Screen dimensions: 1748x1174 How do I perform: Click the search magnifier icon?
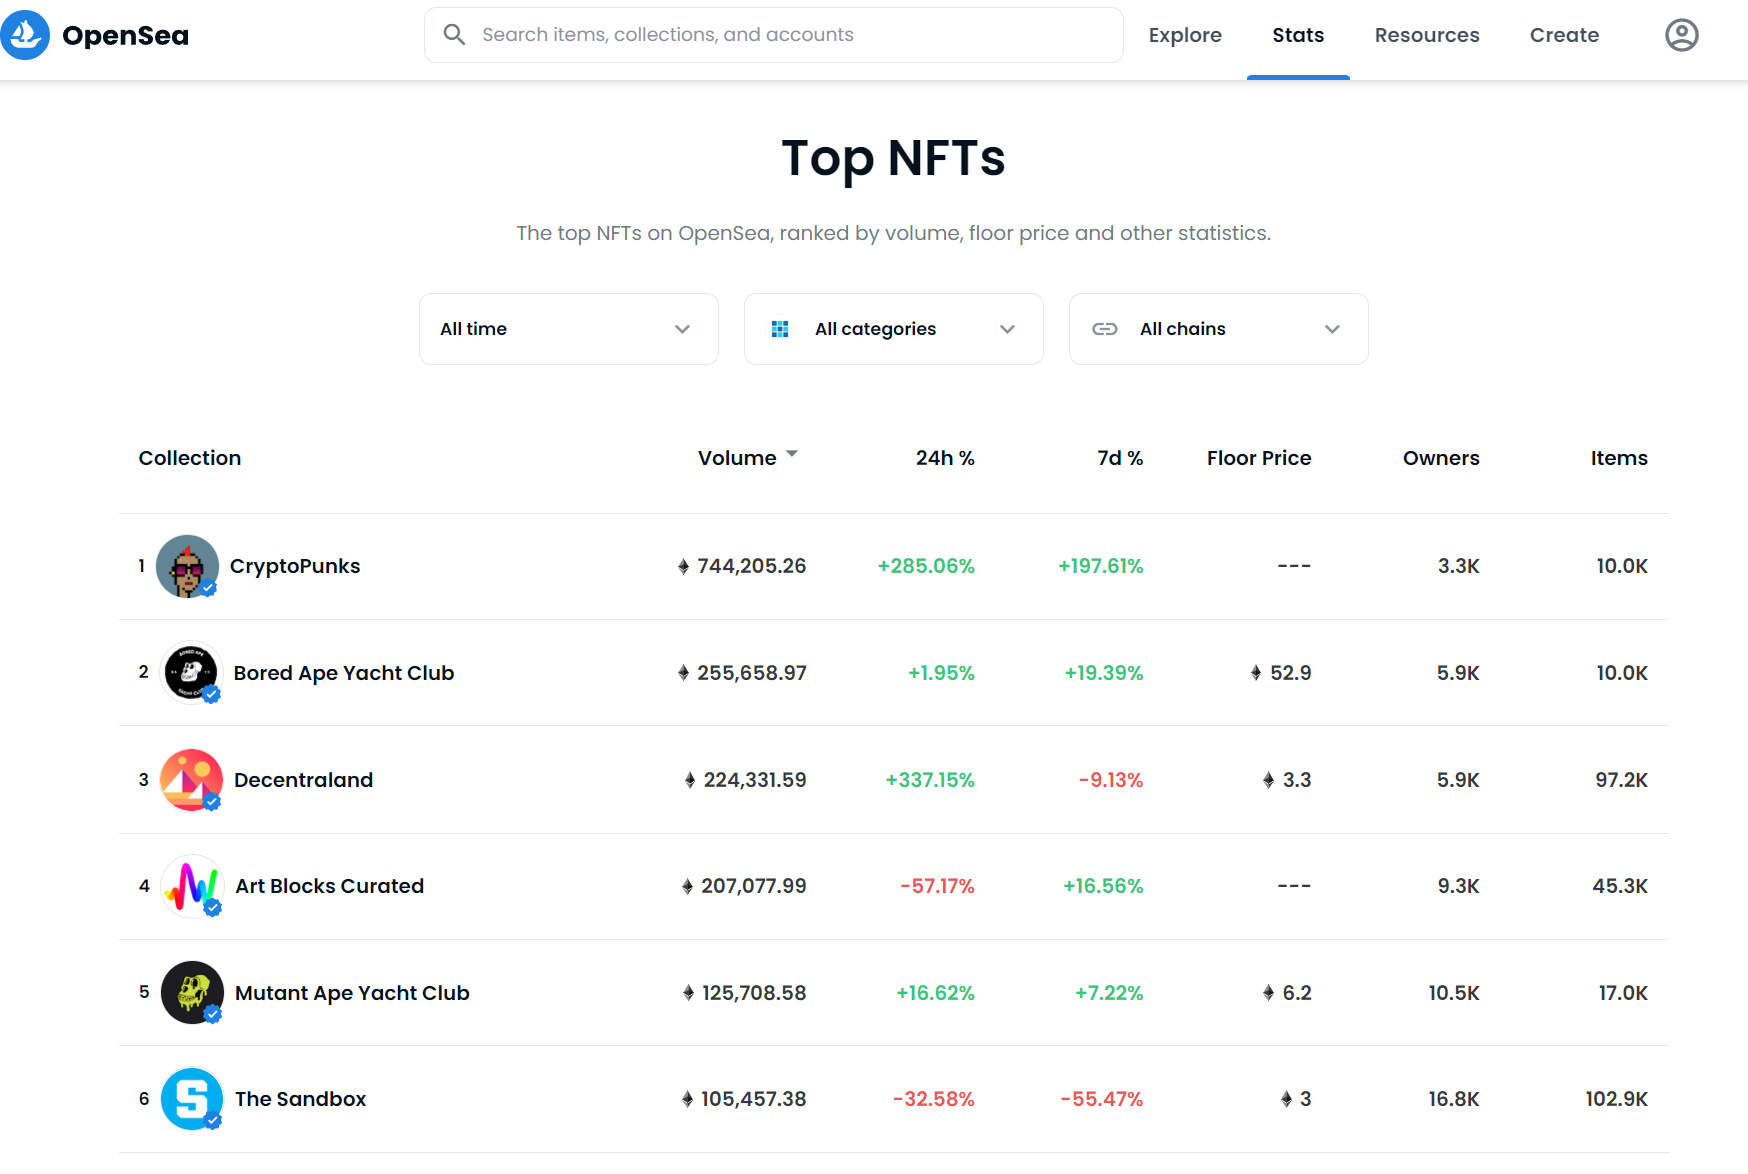[454, 35]
